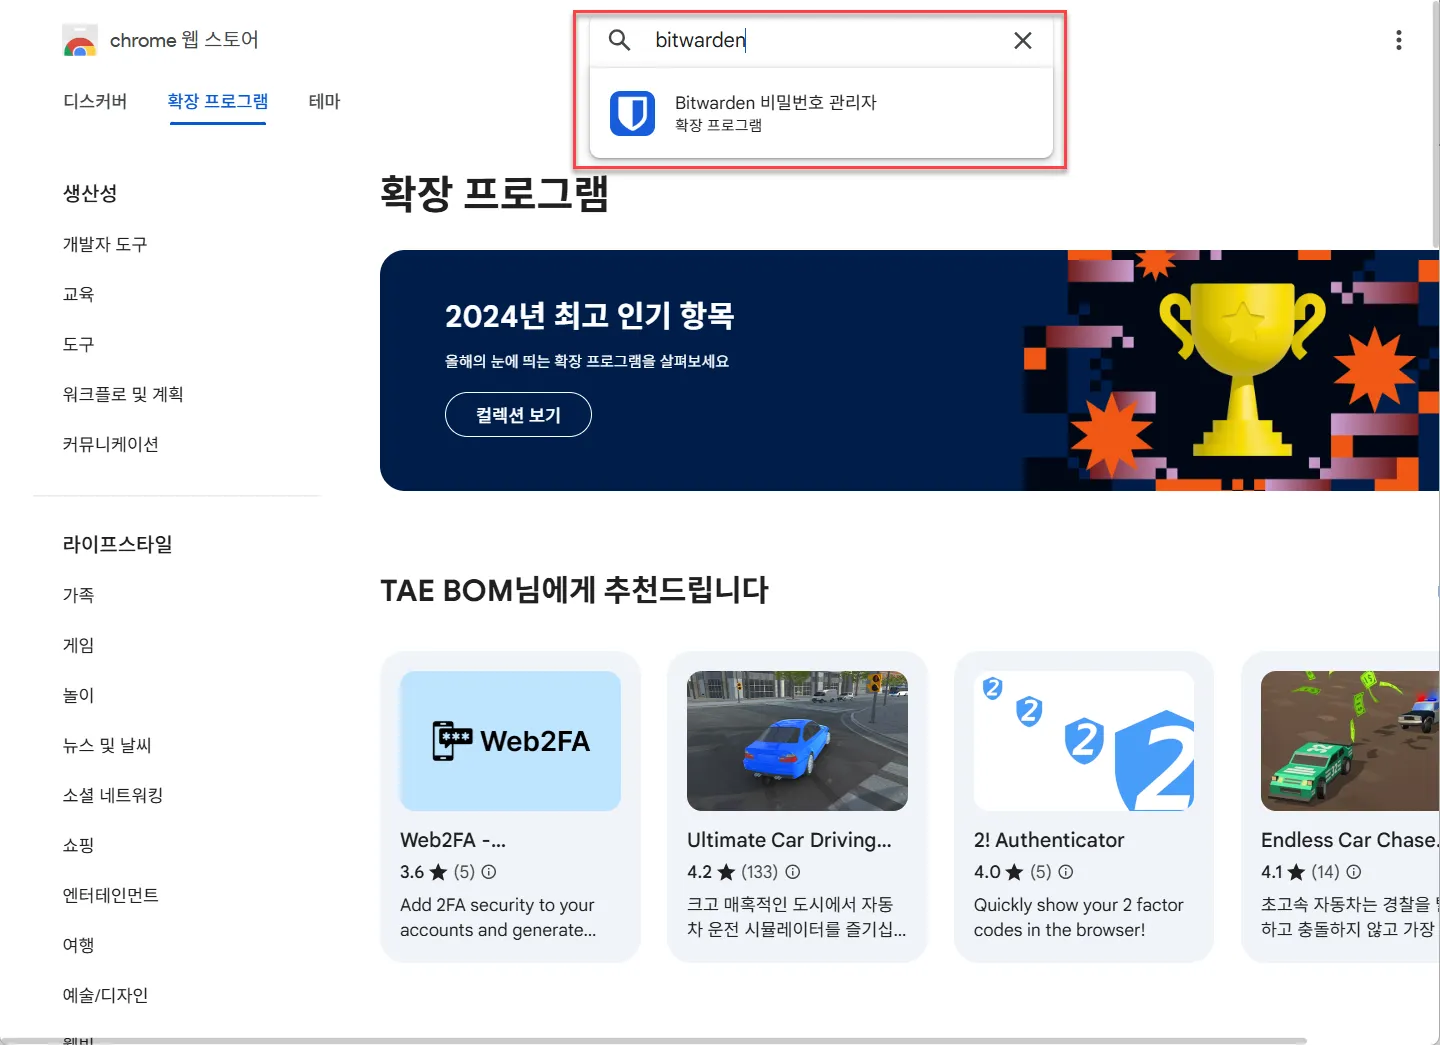Screen dimensions: 1440x1045
Task: Click the Bitwarden shield icon in suggestions
Action: 633,113
